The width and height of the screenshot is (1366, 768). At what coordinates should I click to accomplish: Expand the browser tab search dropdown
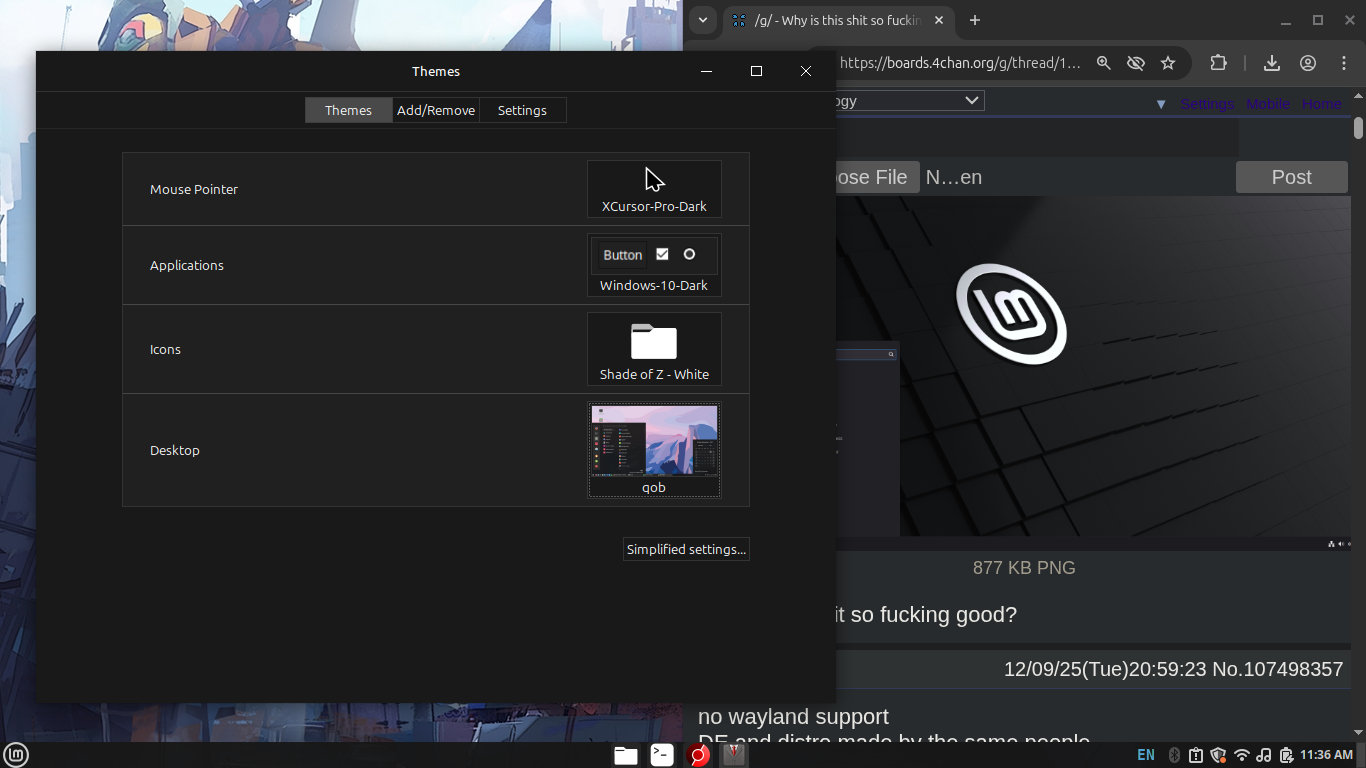tap(703, 20)
